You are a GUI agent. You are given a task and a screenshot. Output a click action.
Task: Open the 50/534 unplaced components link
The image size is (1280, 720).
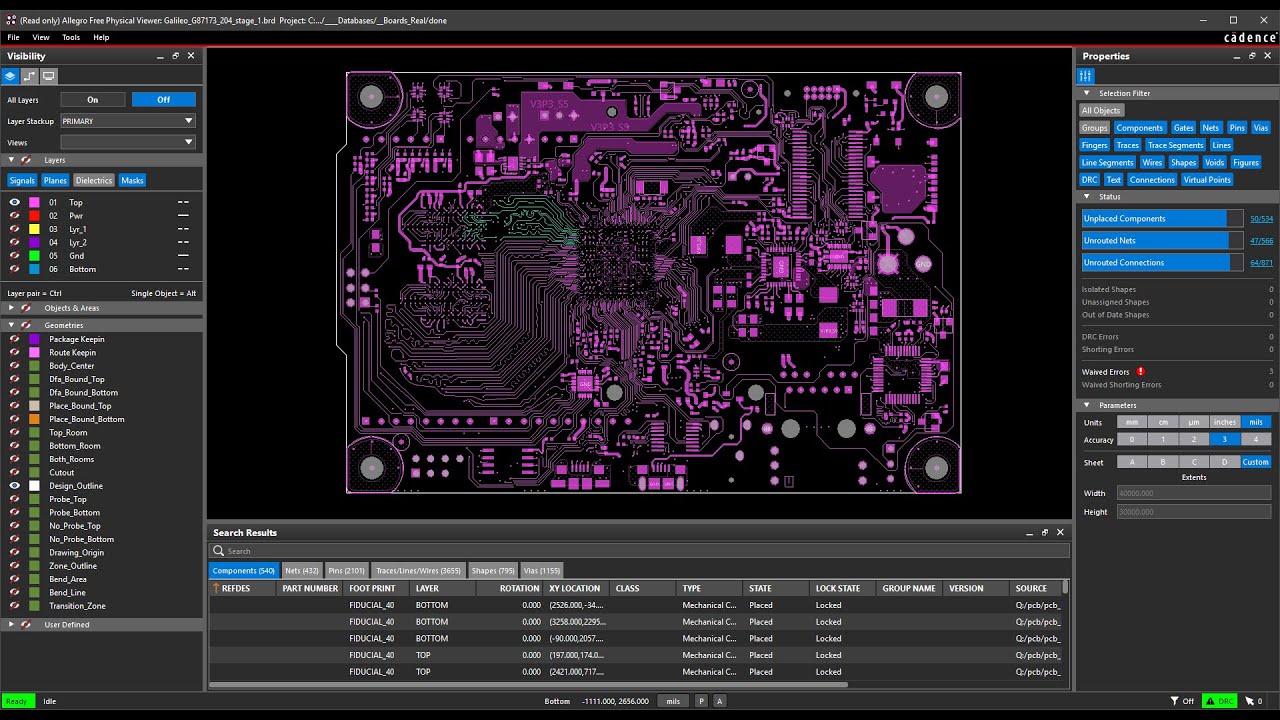[1261, 219]
